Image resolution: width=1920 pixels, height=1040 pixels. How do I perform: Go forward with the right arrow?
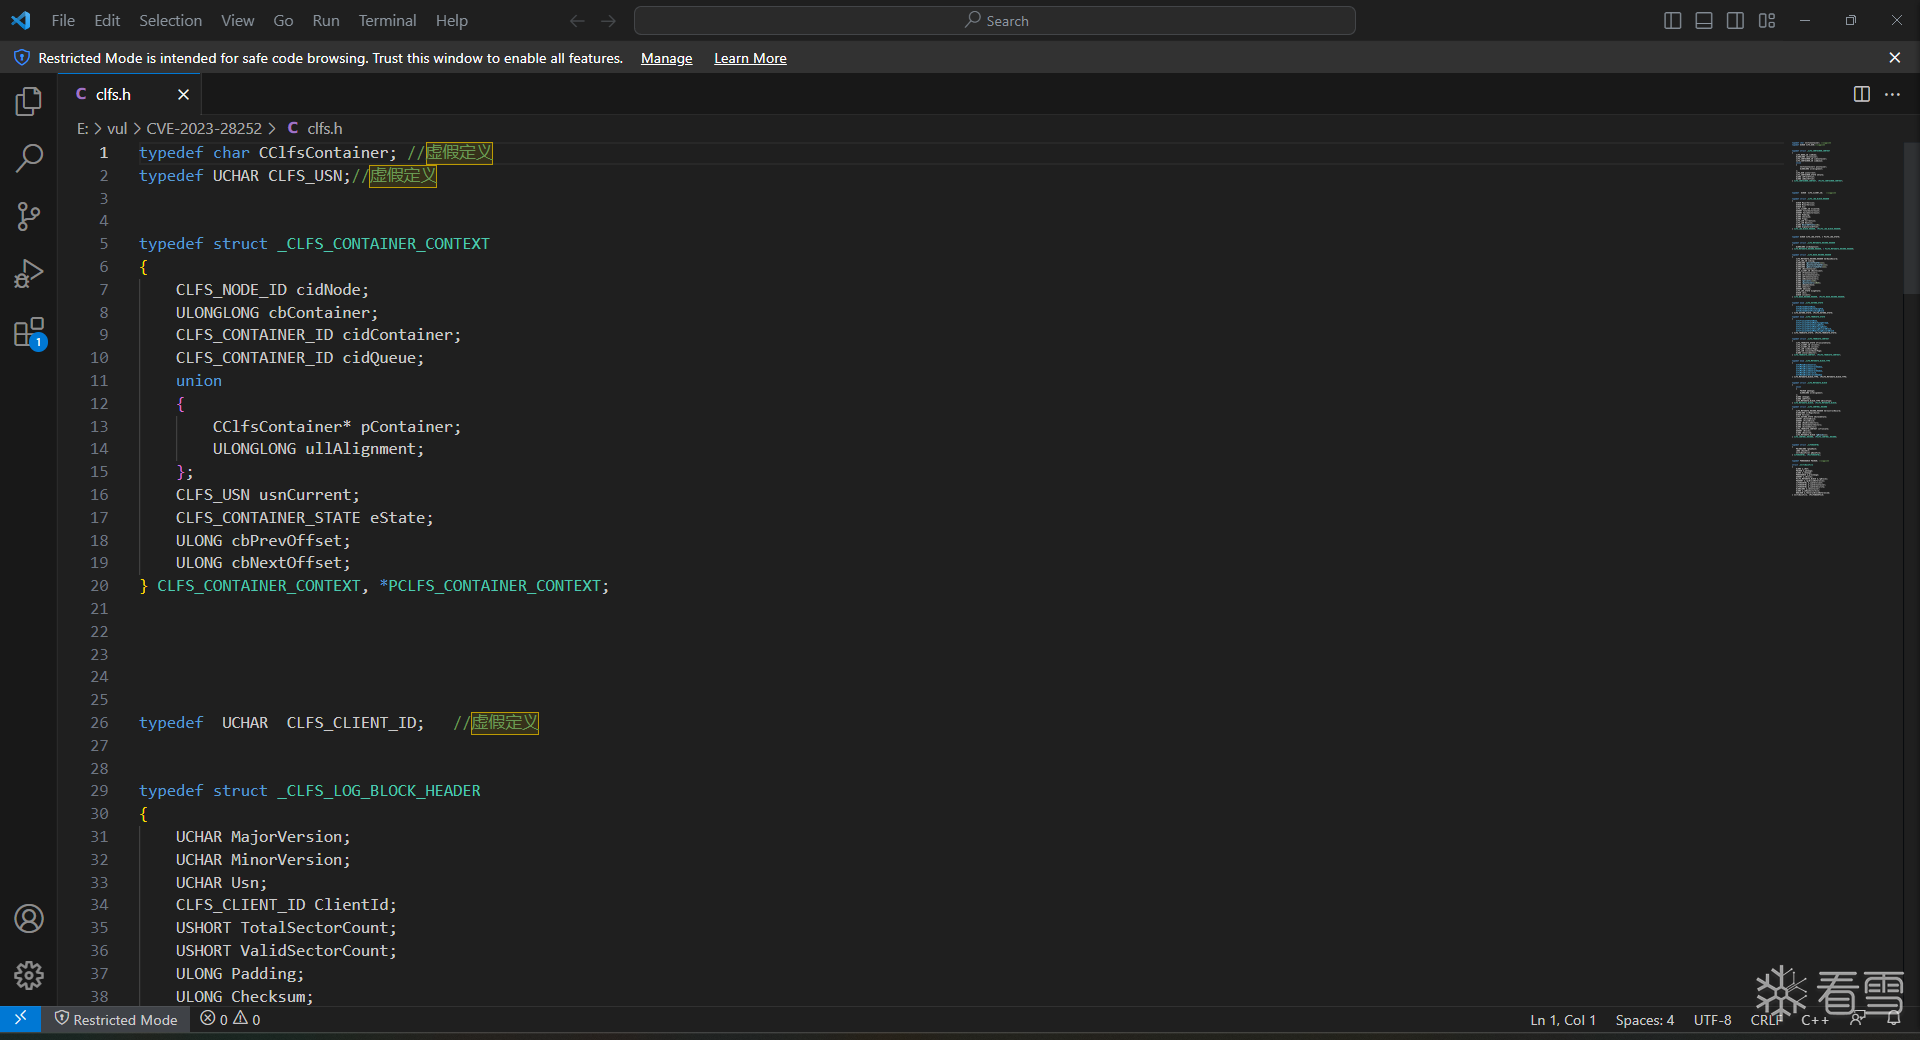click(609, 20)
